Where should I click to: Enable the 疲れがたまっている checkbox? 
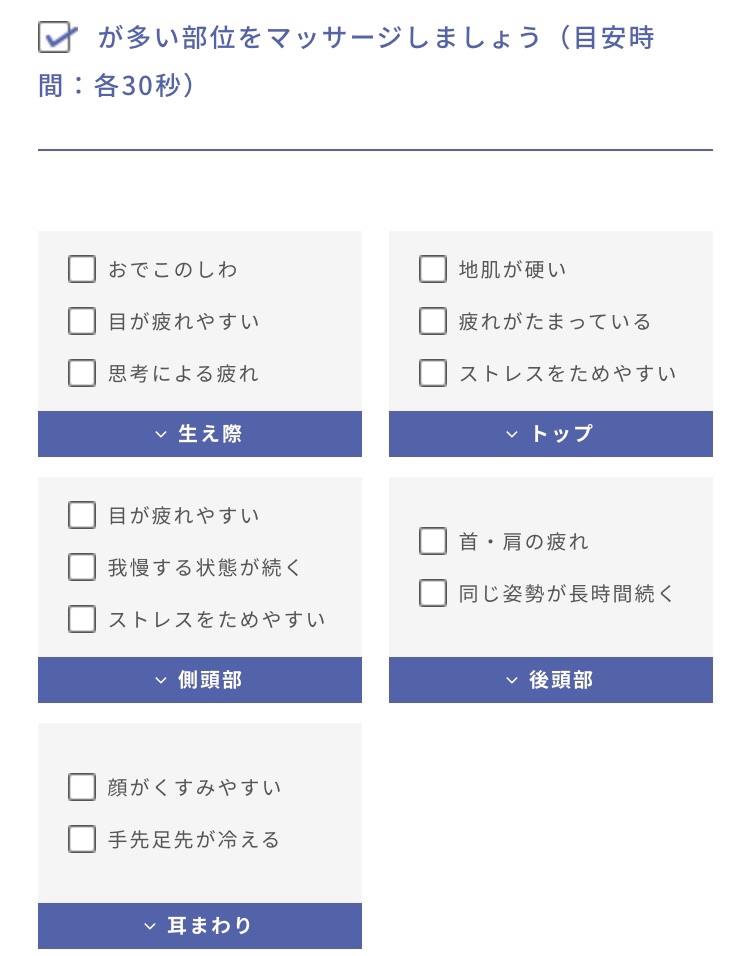coord(433,321)
